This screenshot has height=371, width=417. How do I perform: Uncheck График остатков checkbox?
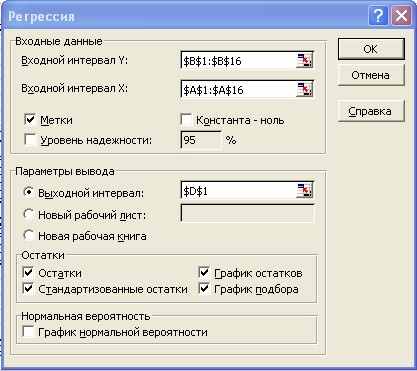(204, 272)
